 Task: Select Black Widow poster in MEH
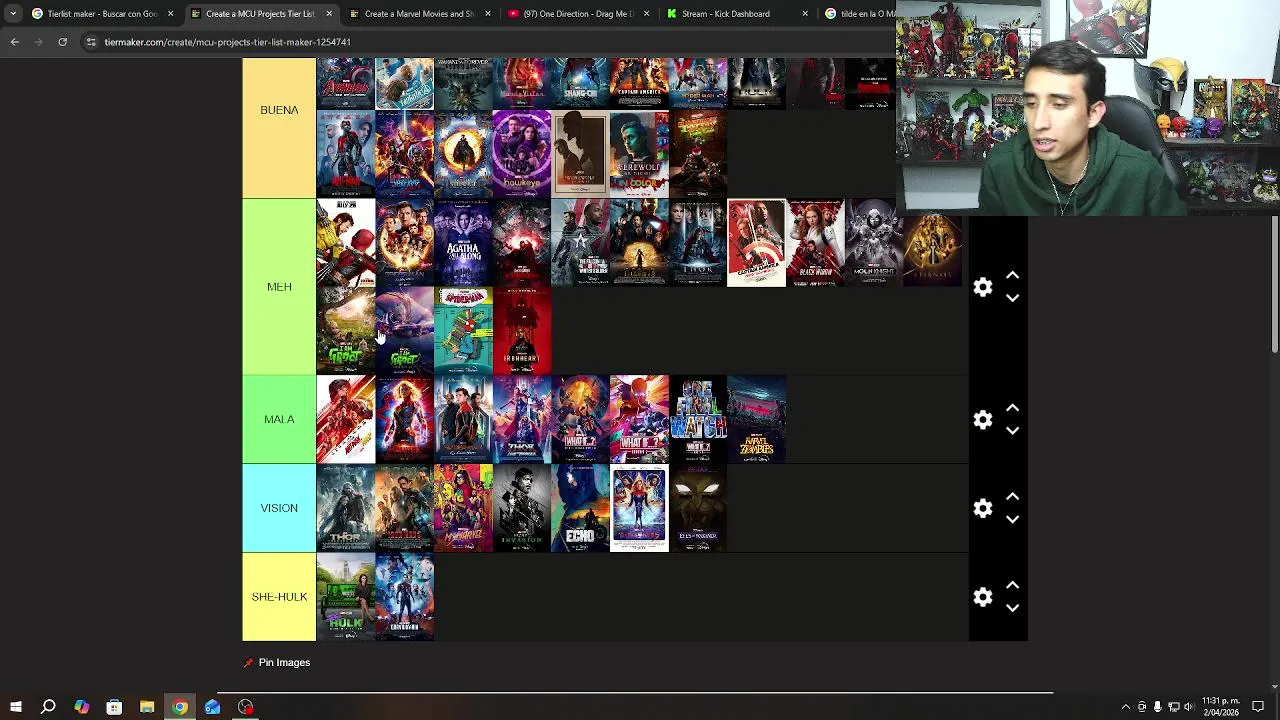pyautogui.click(x=815, y=243)
